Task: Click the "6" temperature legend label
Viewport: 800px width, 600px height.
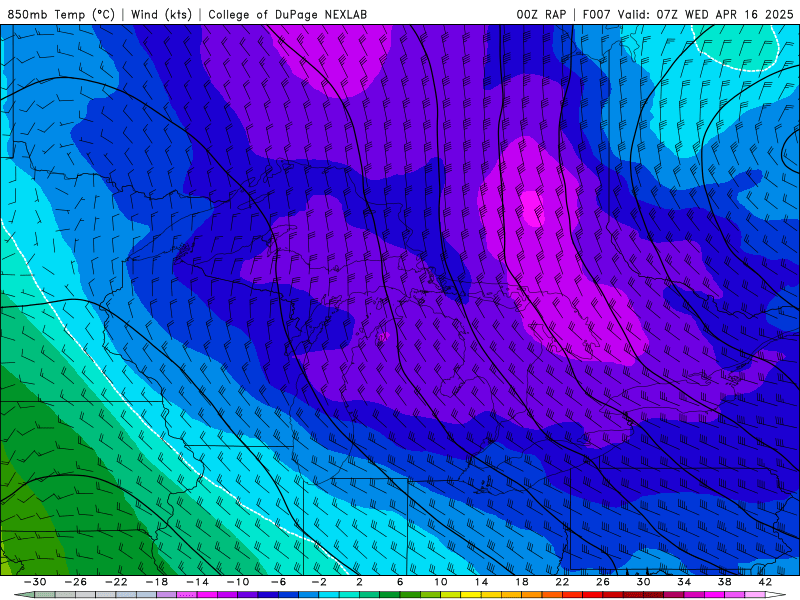Action: coord(400,582)
